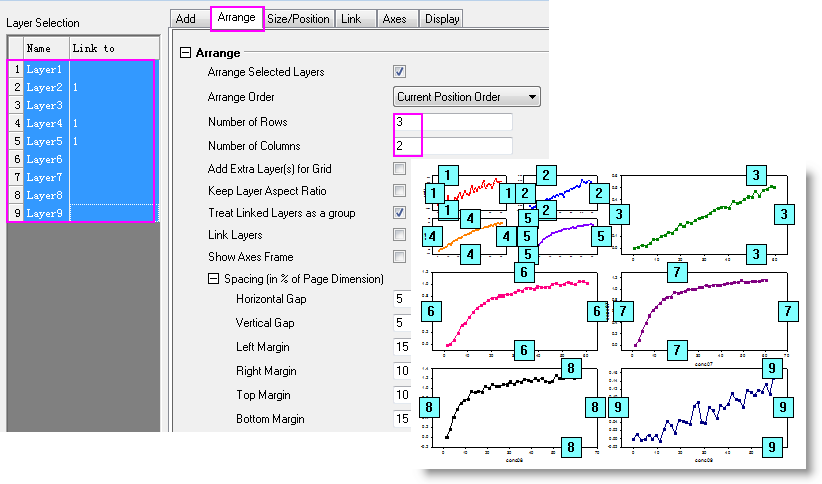Open the Arrange Order dropdown
822x484 pixels.
tap(467, 97)
